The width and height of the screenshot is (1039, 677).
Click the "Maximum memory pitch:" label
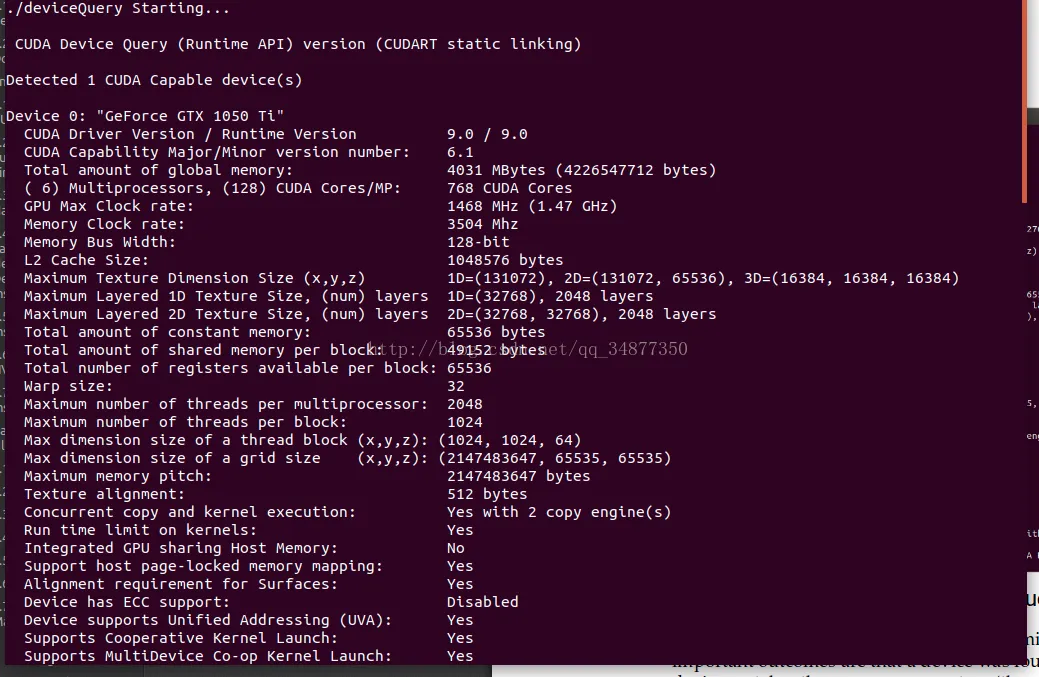[118, 476]
